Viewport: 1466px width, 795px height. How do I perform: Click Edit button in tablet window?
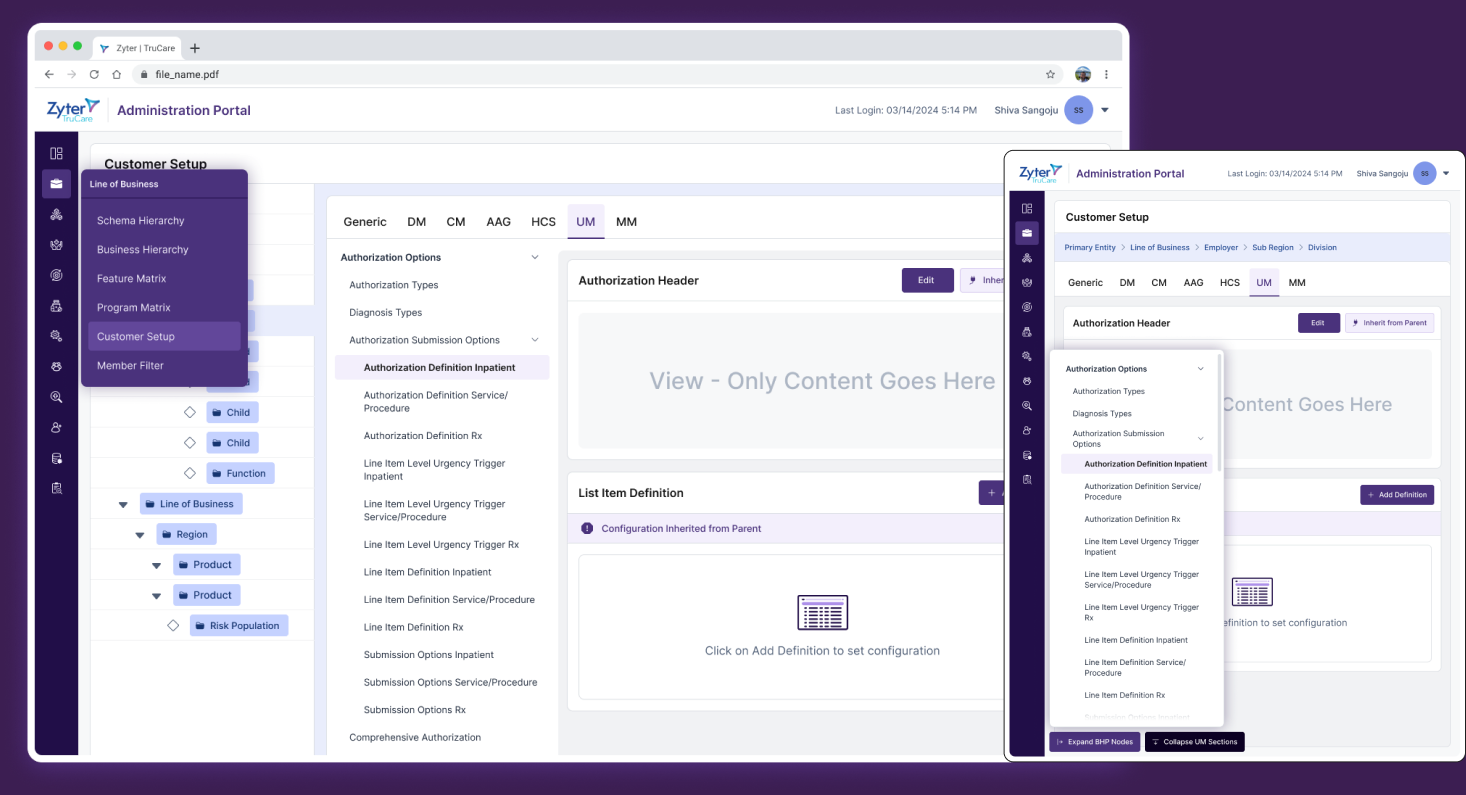[1318, 323]
